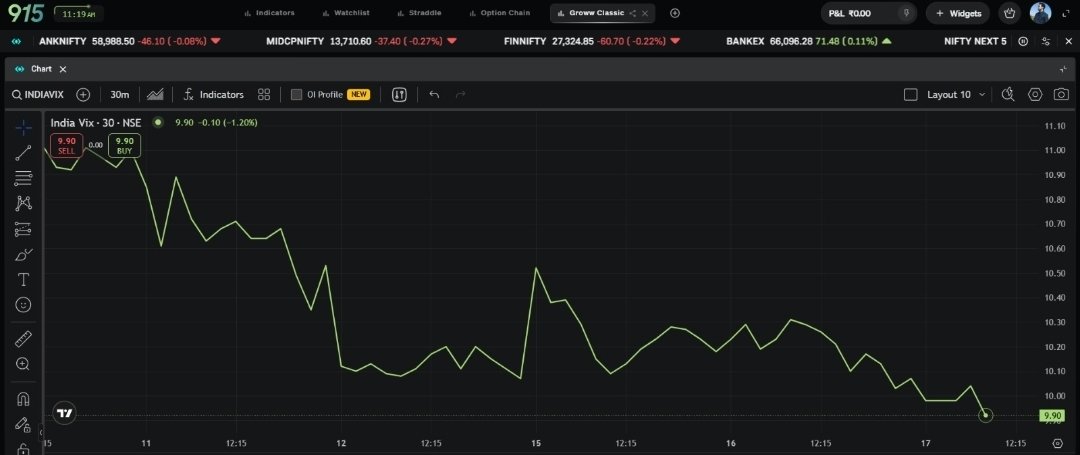
Task: Click the India Vix · 30 · NSE title
Action: click(x=96, y=123)
